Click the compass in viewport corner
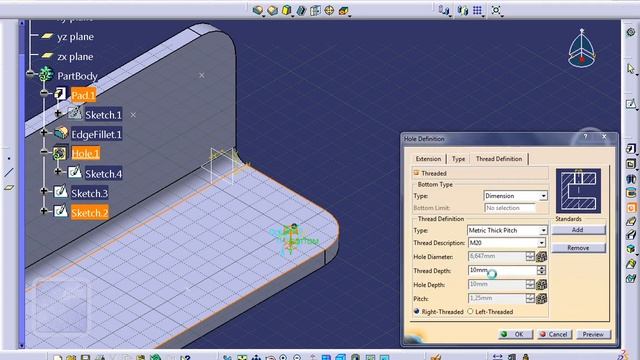Viewport: 640px width, 360px height. [x=582, y=49]
